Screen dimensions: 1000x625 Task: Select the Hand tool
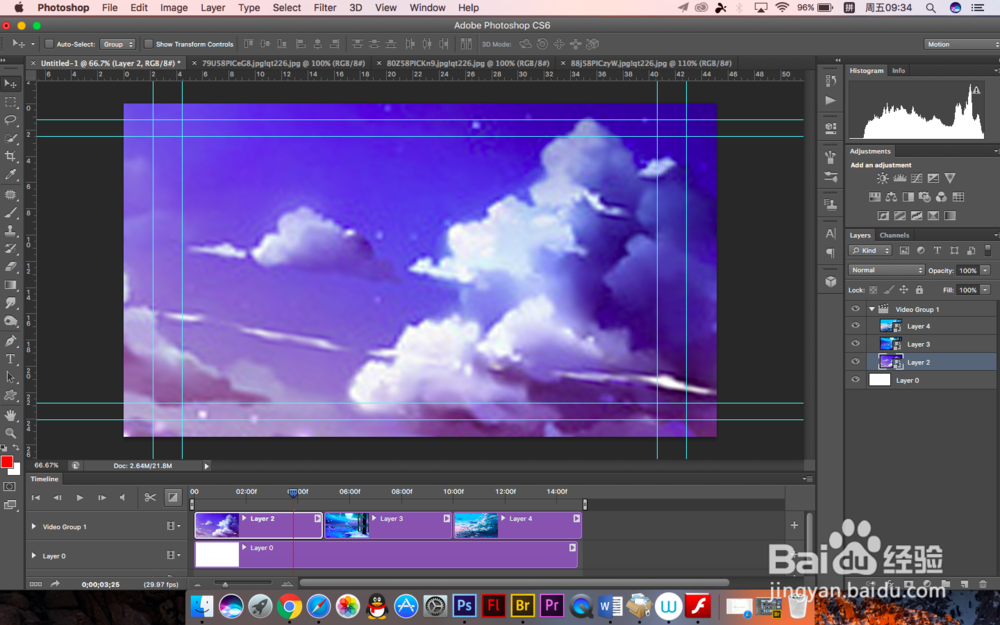[x=10, y=415]
